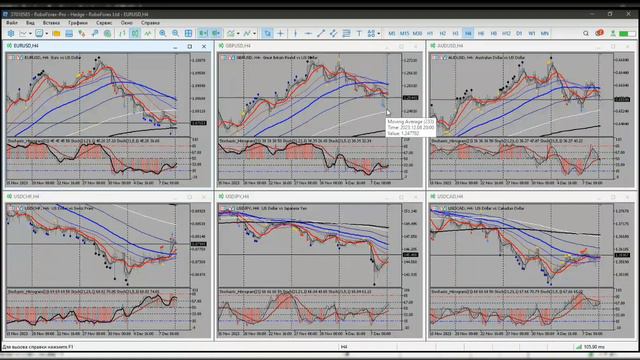
Task: Switch timeframe to W1
Action: [x=532, y=33]
